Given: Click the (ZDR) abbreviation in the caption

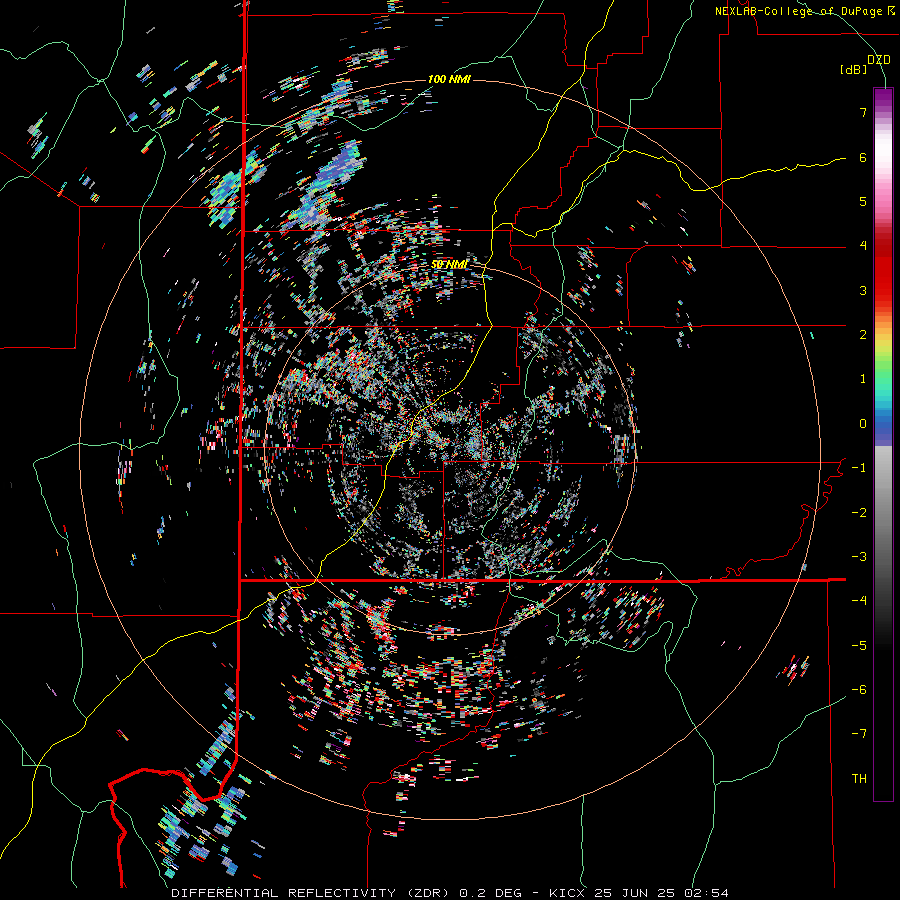Looking at the screenshot, I should 430,893.
